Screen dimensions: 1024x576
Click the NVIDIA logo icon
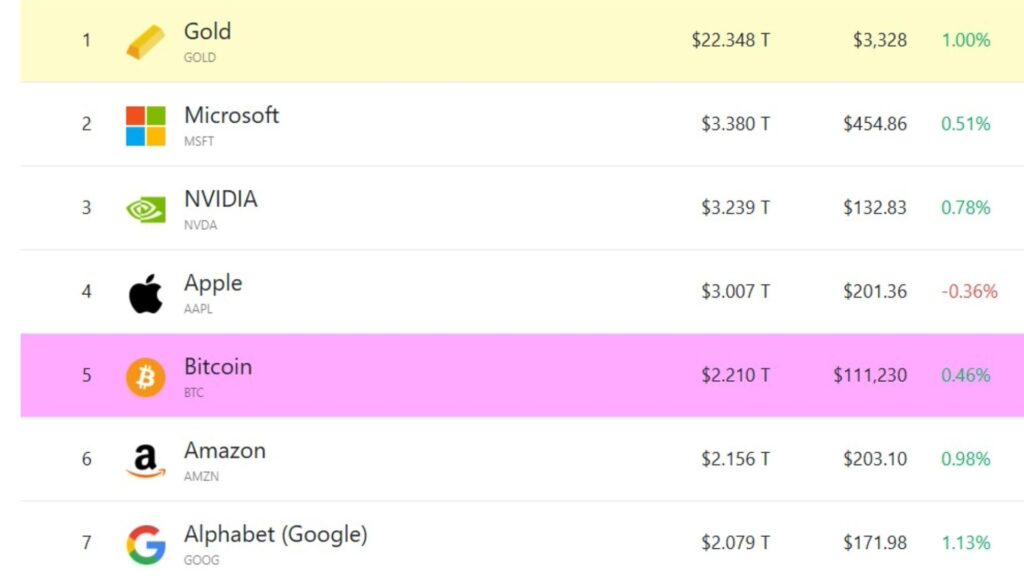click(x=145, y=209)
